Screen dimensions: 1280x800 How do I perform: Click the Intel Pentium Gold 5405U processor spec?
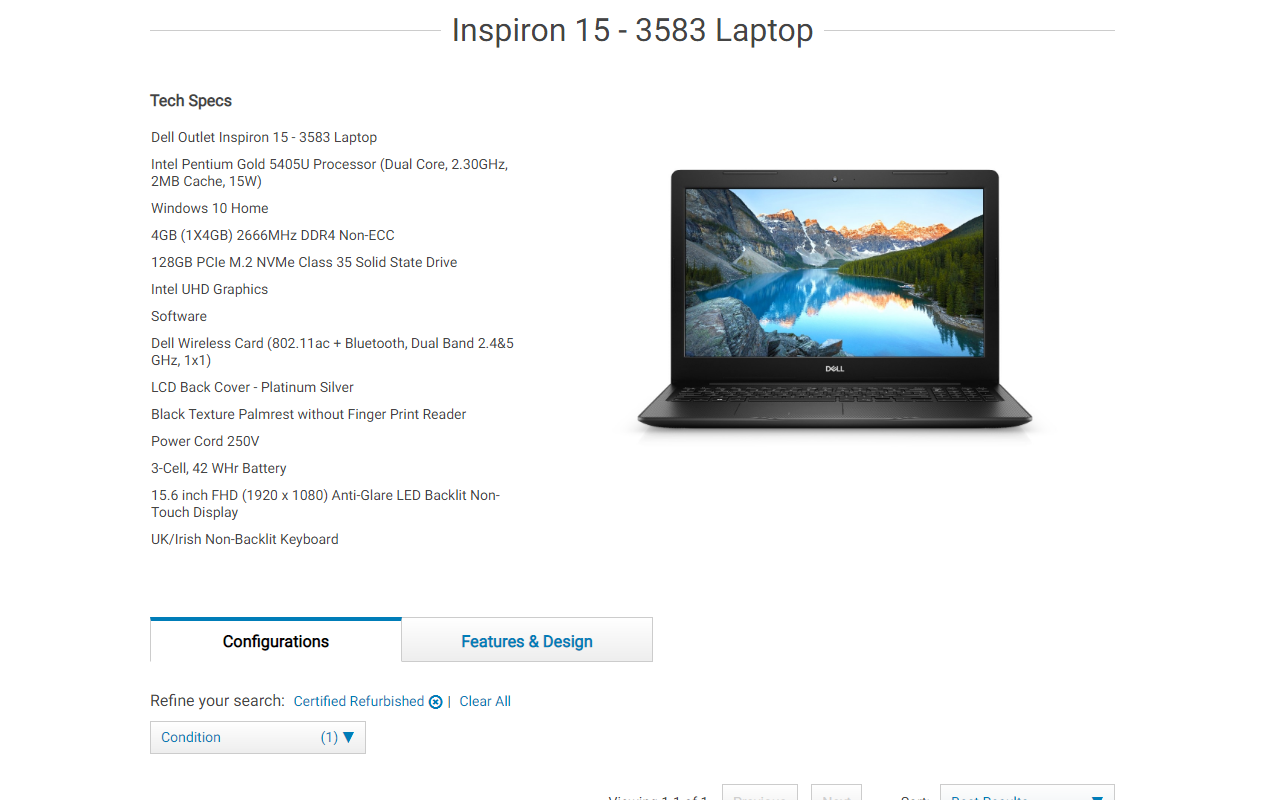(x=330, y=173)
